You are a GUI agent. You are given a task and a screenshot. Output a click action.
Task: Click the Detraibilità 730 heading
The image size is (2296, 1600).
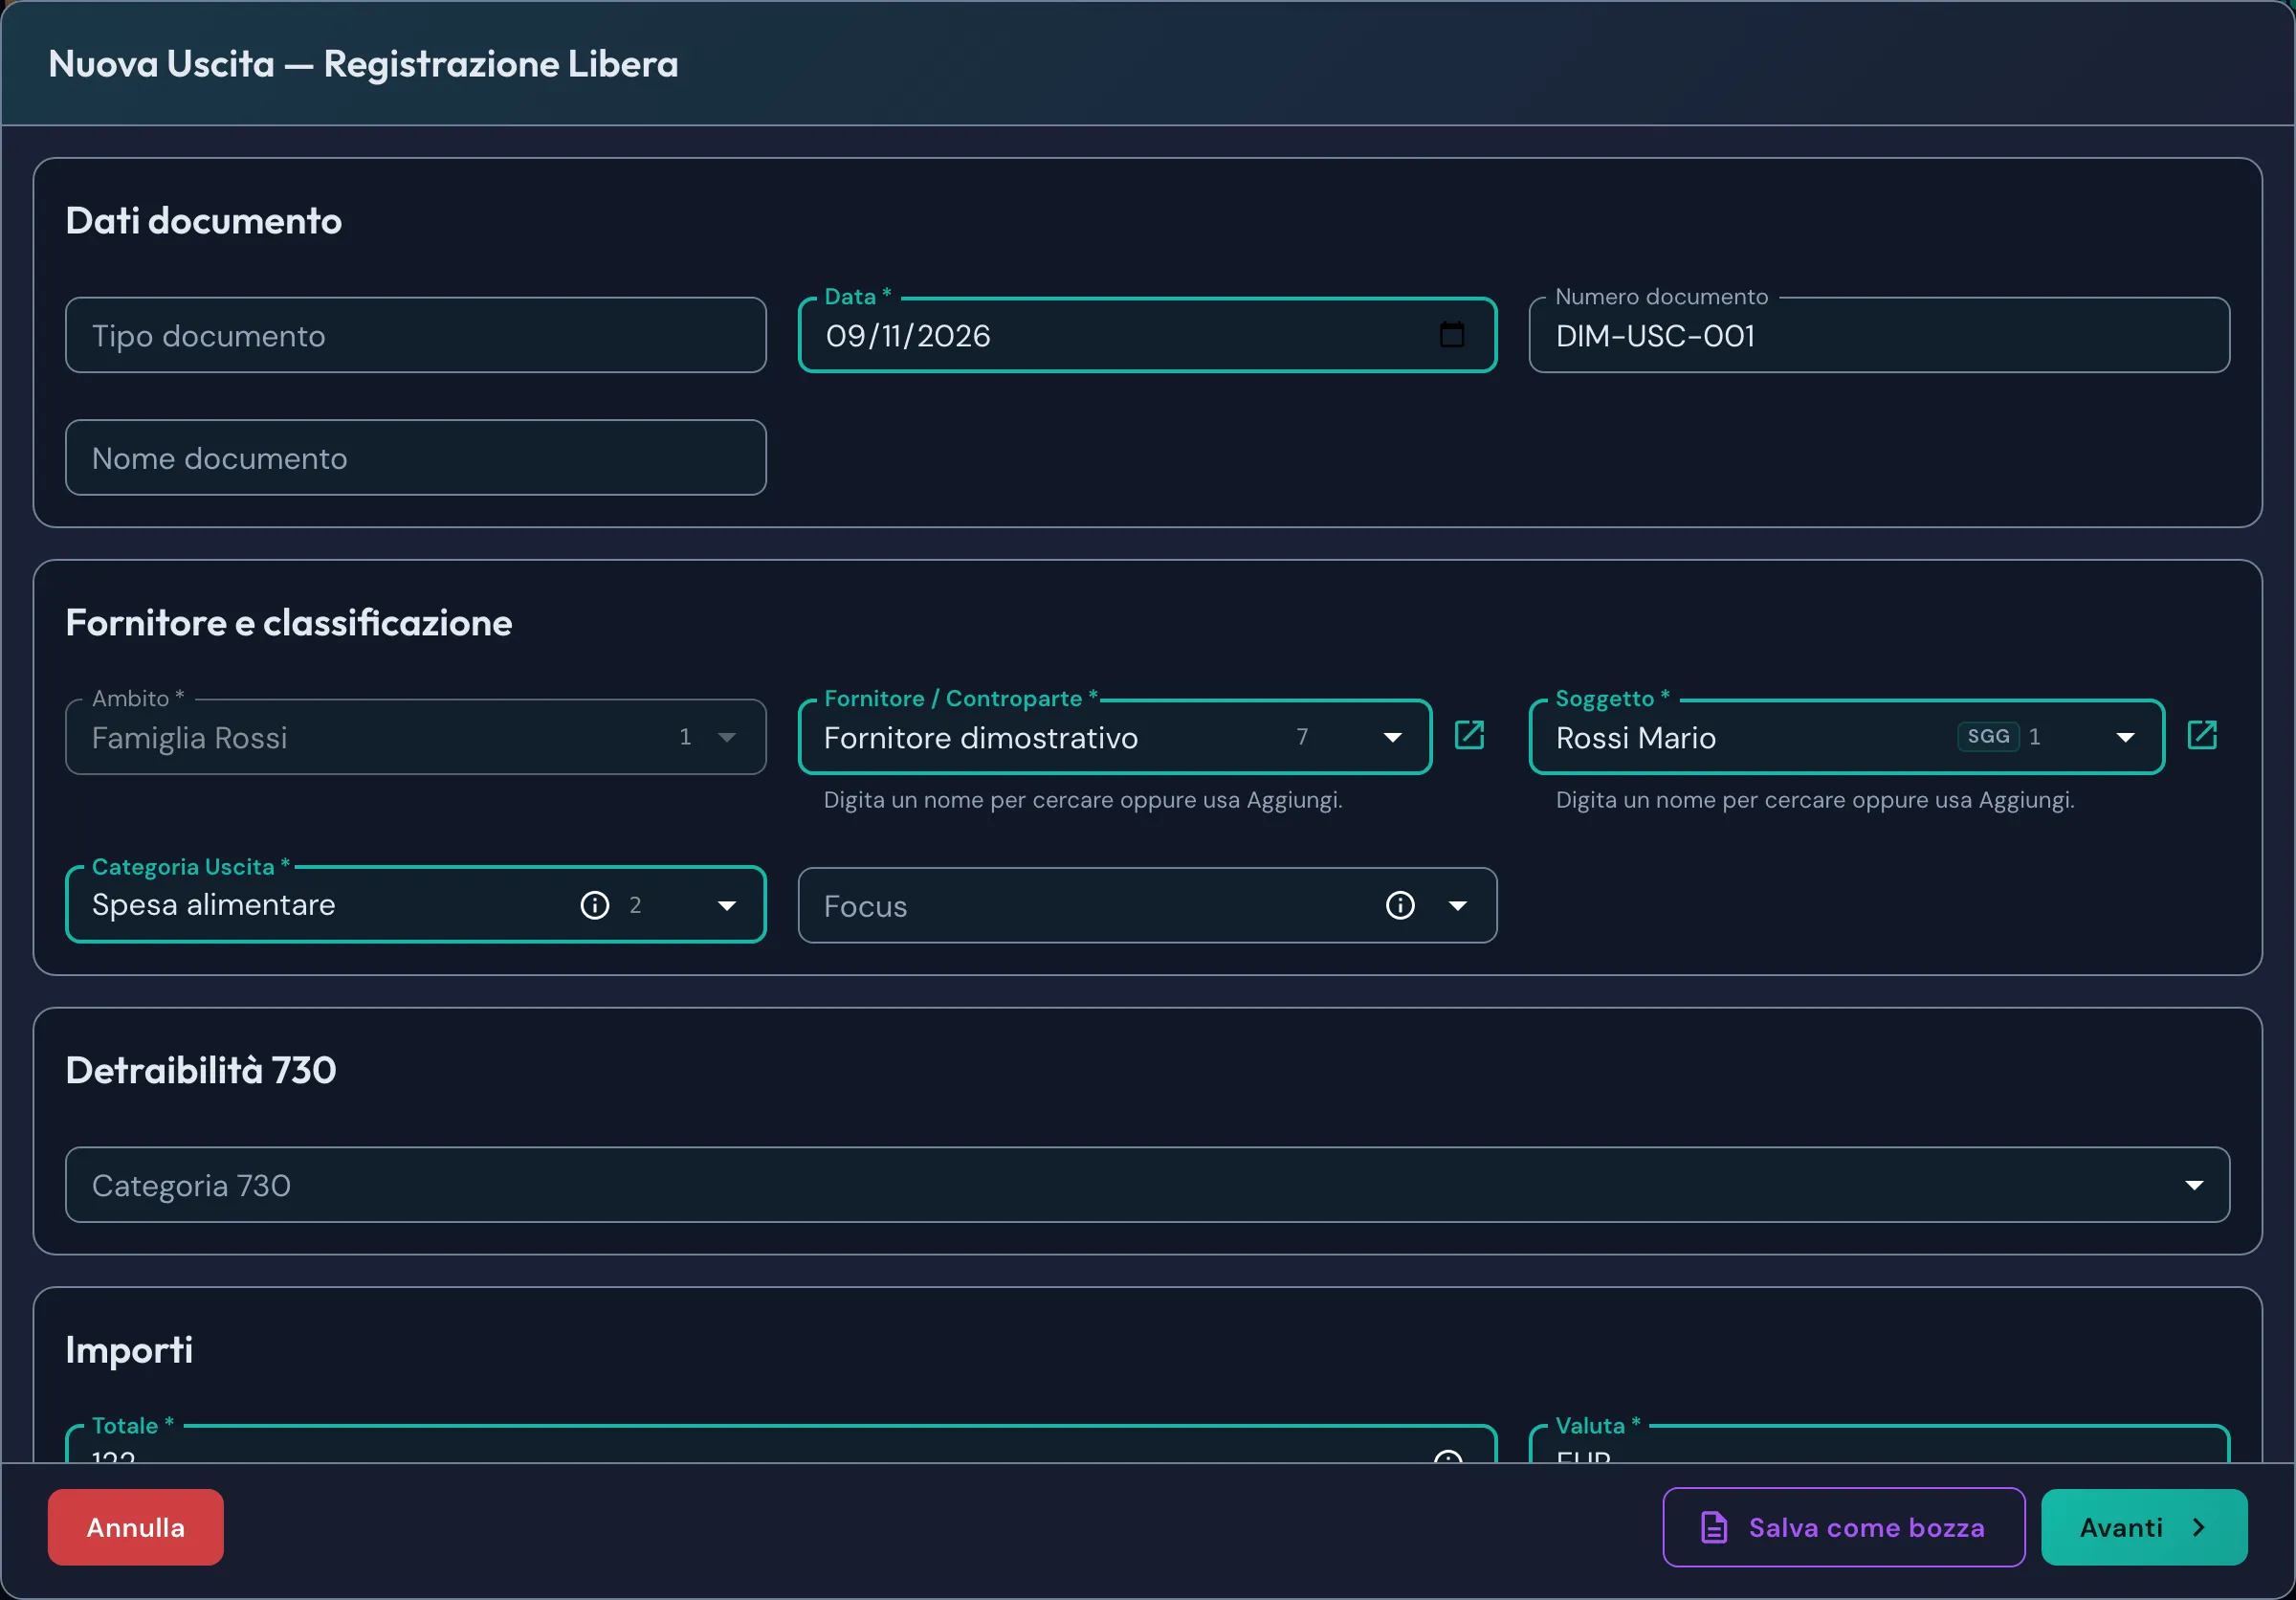(201, 1070)
